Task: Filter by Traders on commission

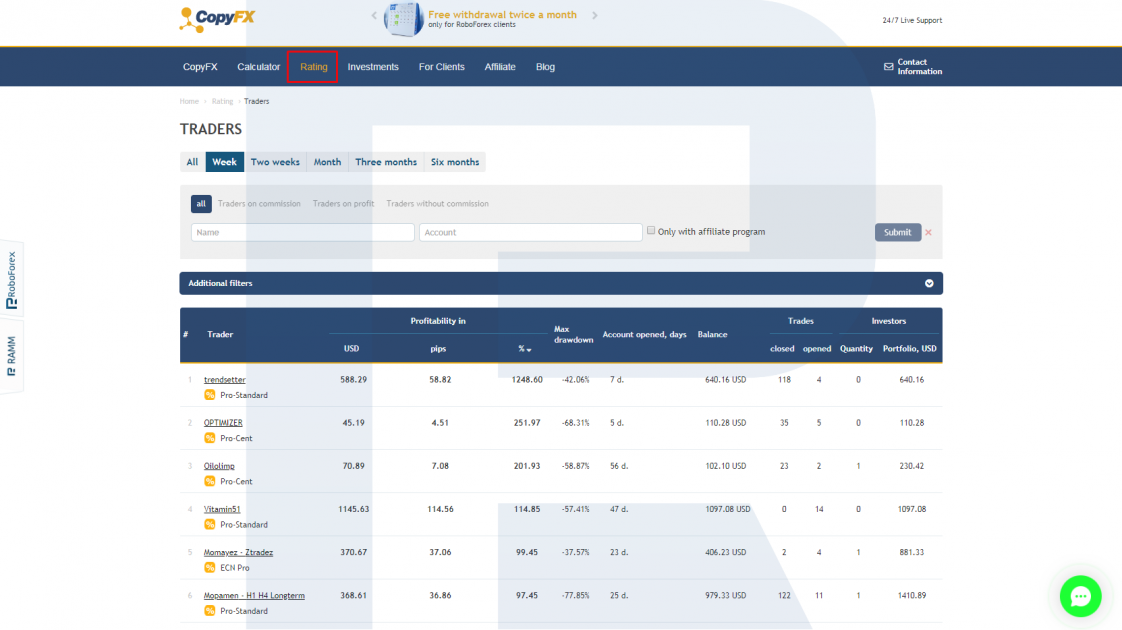Action: click(259, 204)
